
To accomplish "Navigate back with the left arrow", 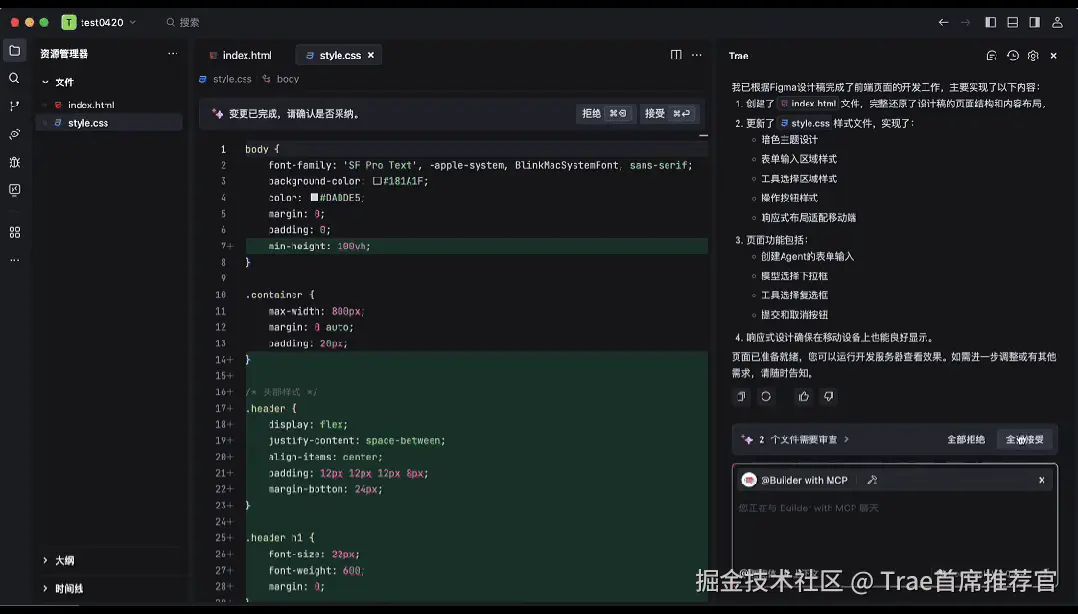I will 943,23.
